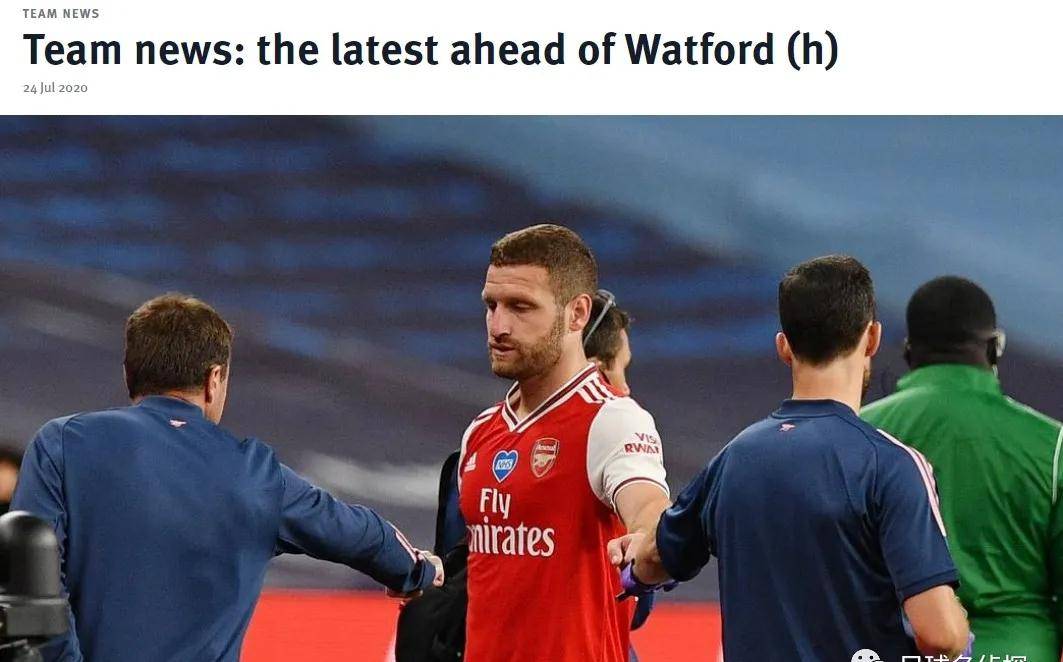
Task: Click the Watford team news headline
Action: pos(430,50)
